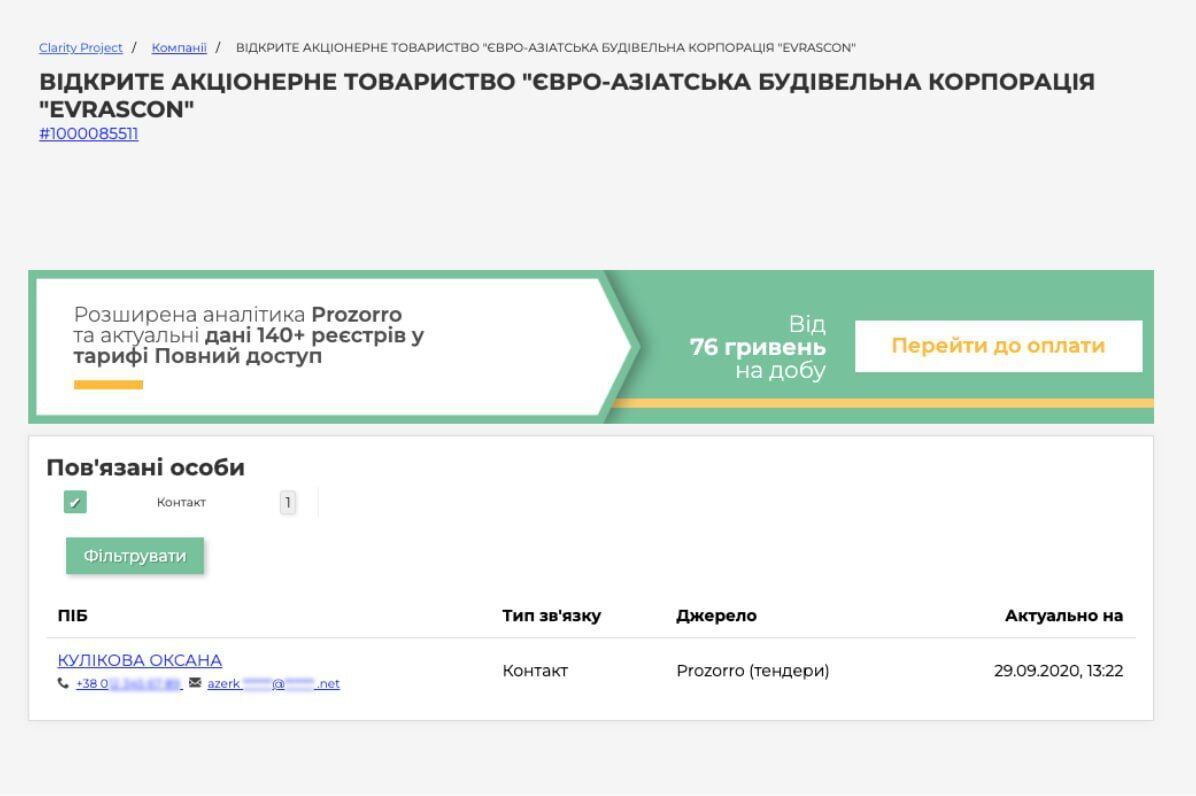
Task: Click the Перейти до оплати button
Action: click(998, 346)
